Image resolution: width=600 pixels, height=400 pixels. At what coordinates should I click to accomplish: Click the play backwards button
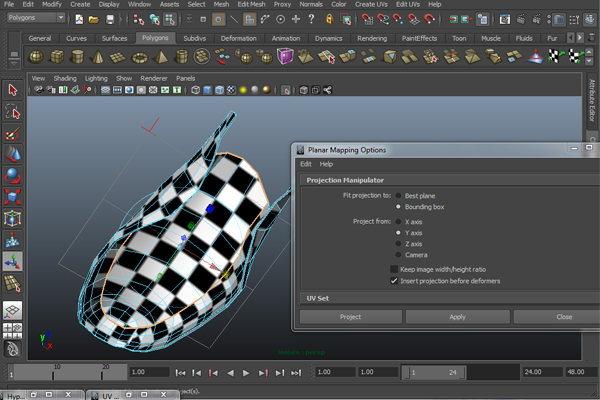click(x=230, y=373)
